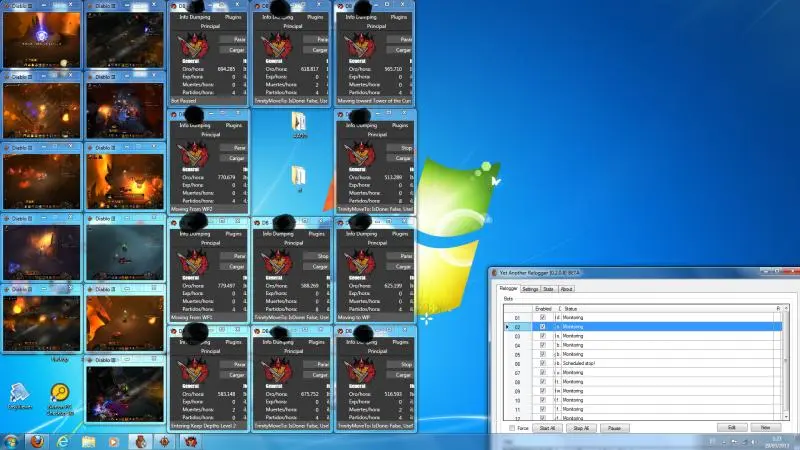Screen dimensions: 800x450
Task: Launch Internet Explorer from the taskbar
Action: [x=63, y=441]
